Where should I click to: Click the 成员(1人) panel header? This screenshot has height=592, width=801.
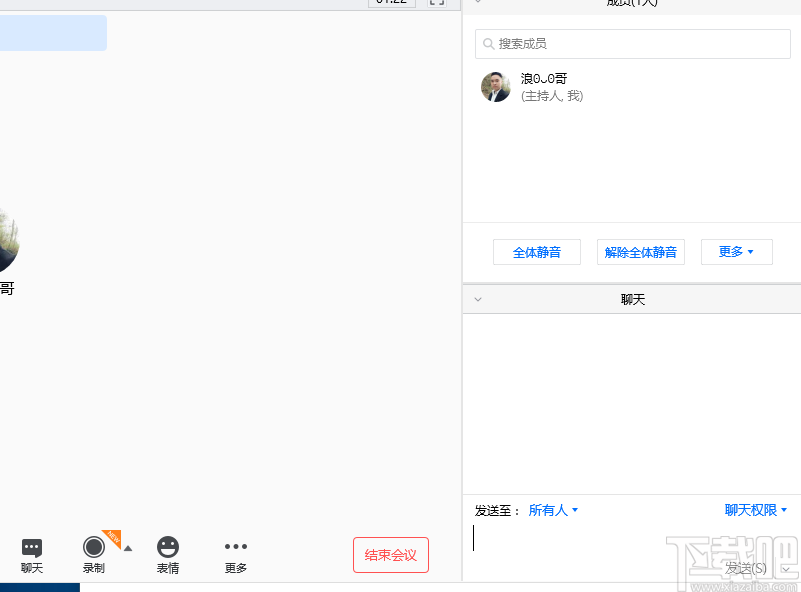[633, 3]
